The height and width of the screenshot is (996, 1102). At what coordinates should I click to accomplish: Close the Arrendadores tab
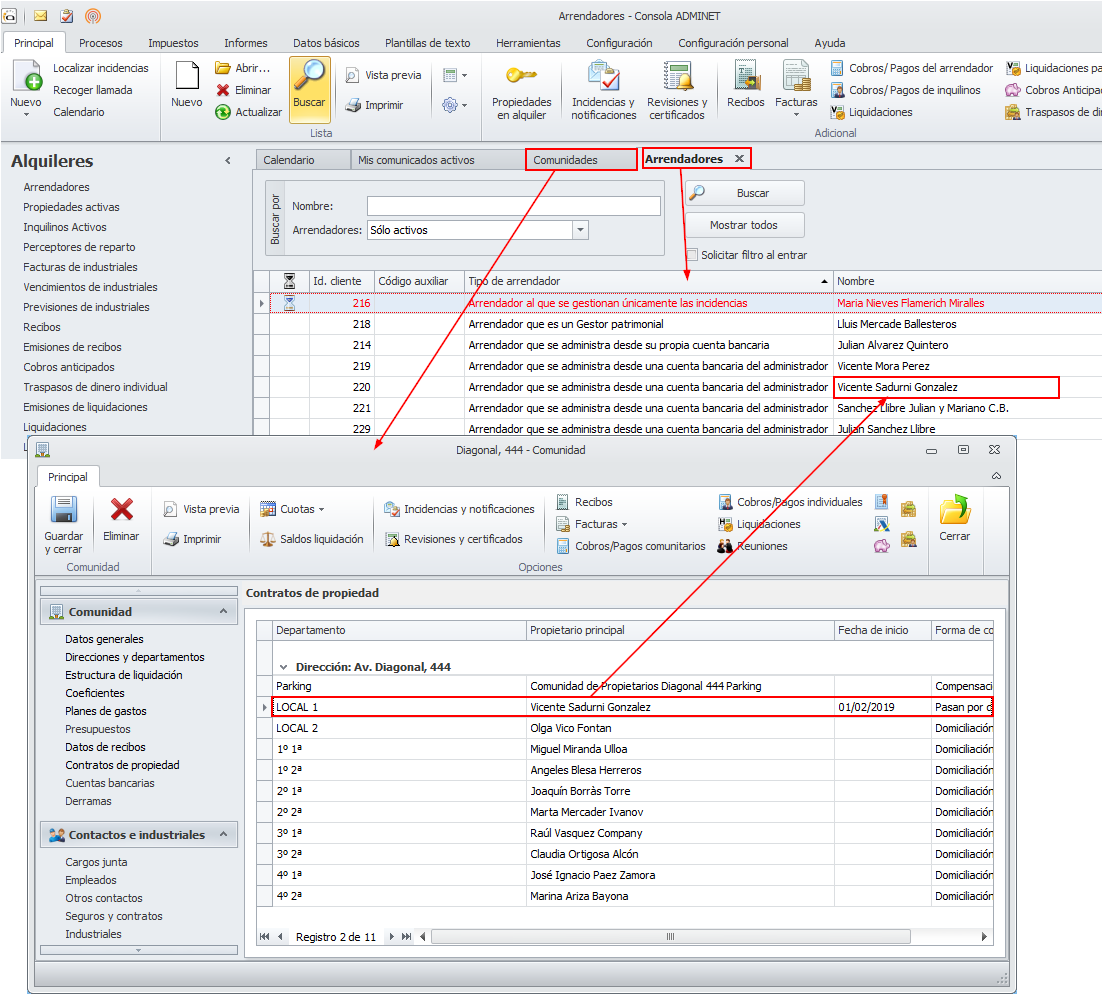[739, 159]
